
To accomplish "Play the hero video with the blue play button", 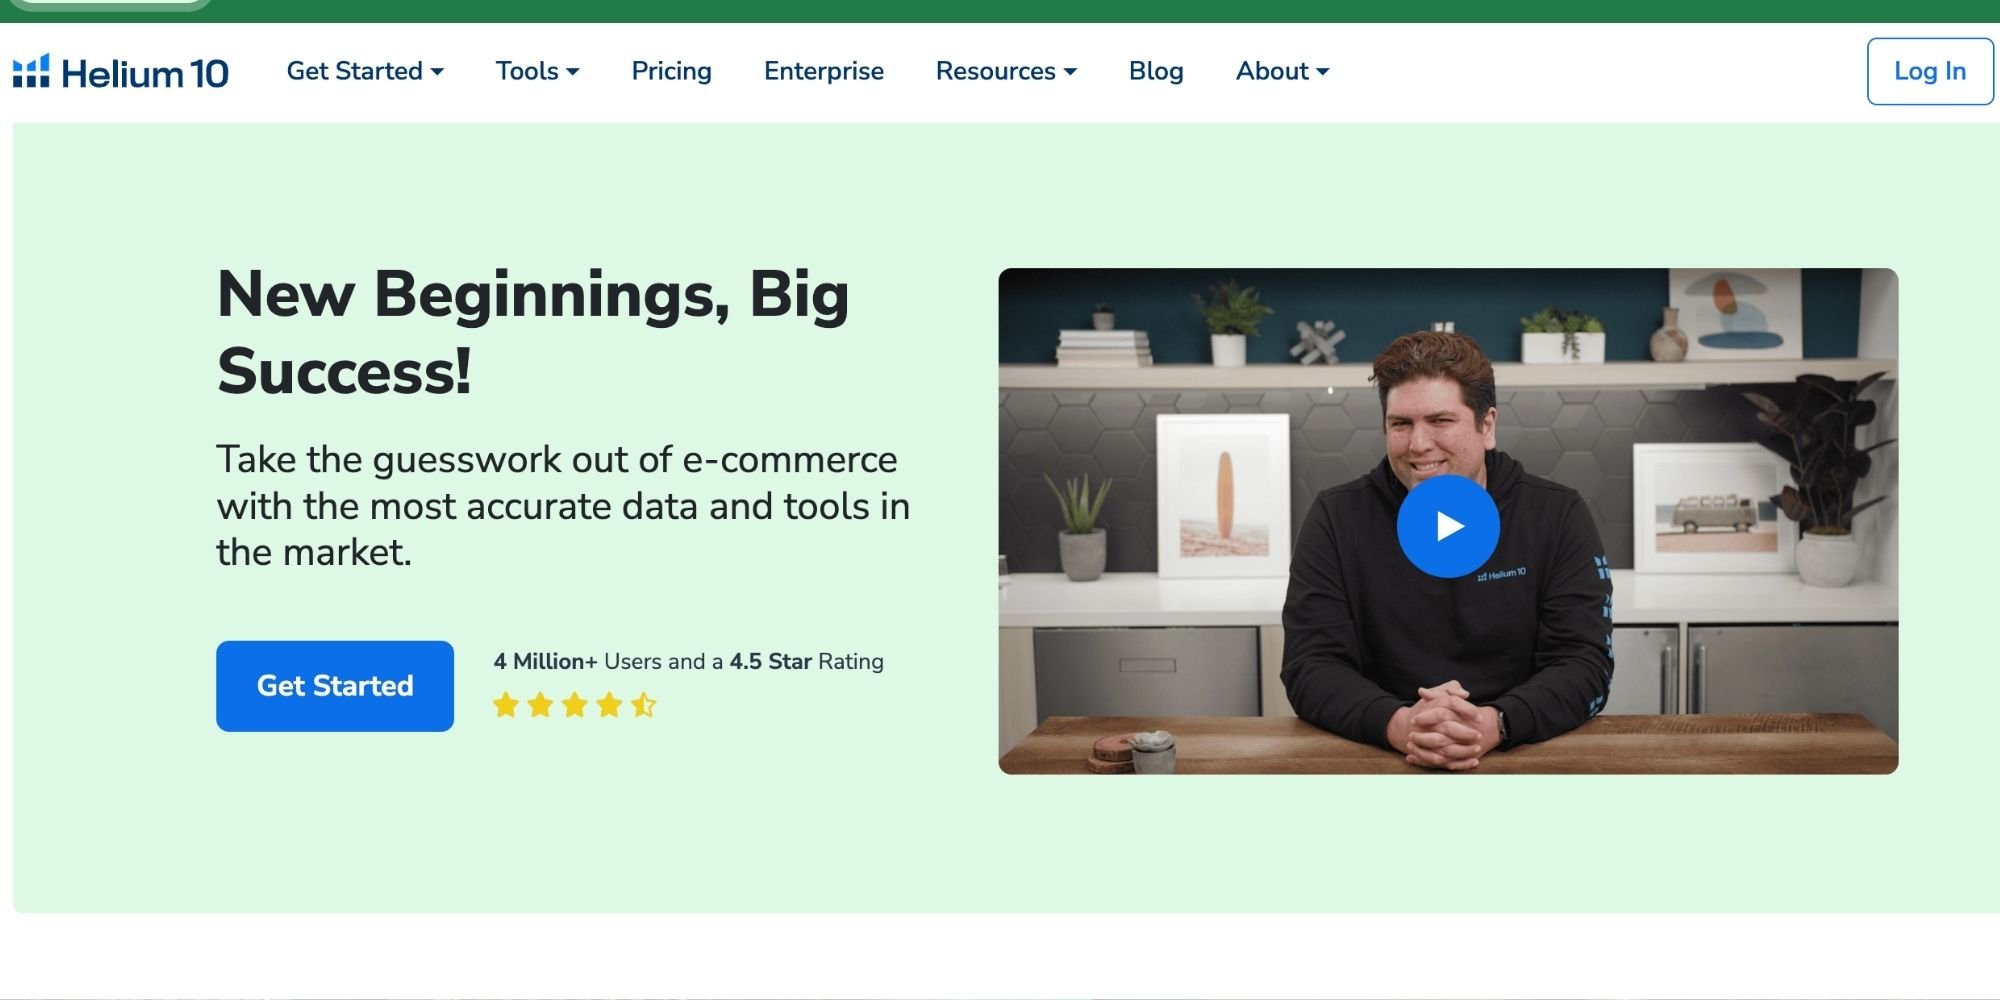I will [1447, 526].
